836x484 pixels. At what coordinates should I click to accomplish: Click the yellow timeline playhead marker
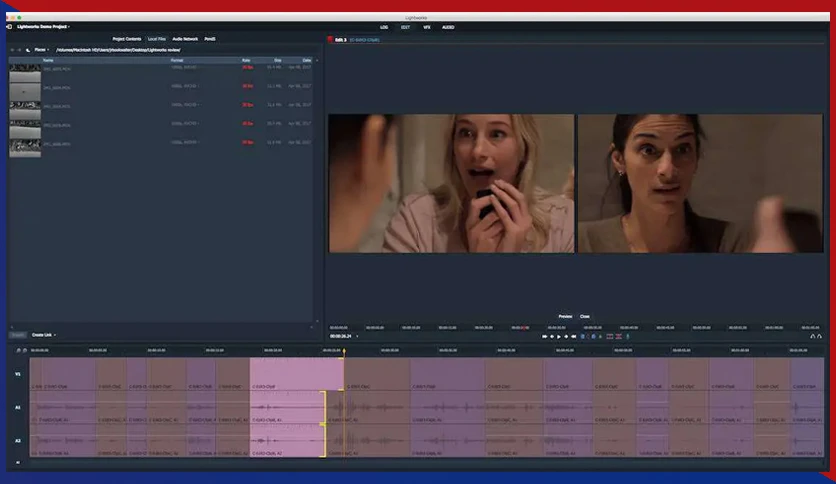(x=344, y=351)
